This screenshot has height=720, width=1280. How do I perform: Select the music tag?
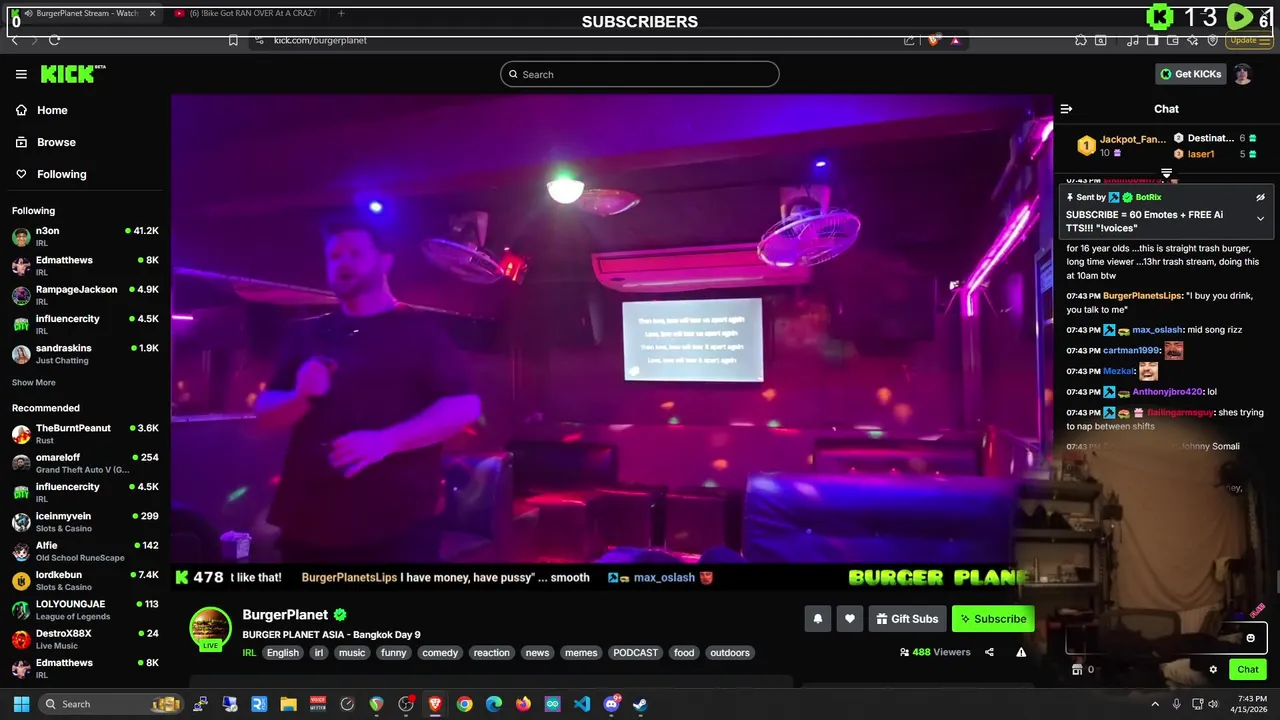click(x=352, y=653)
